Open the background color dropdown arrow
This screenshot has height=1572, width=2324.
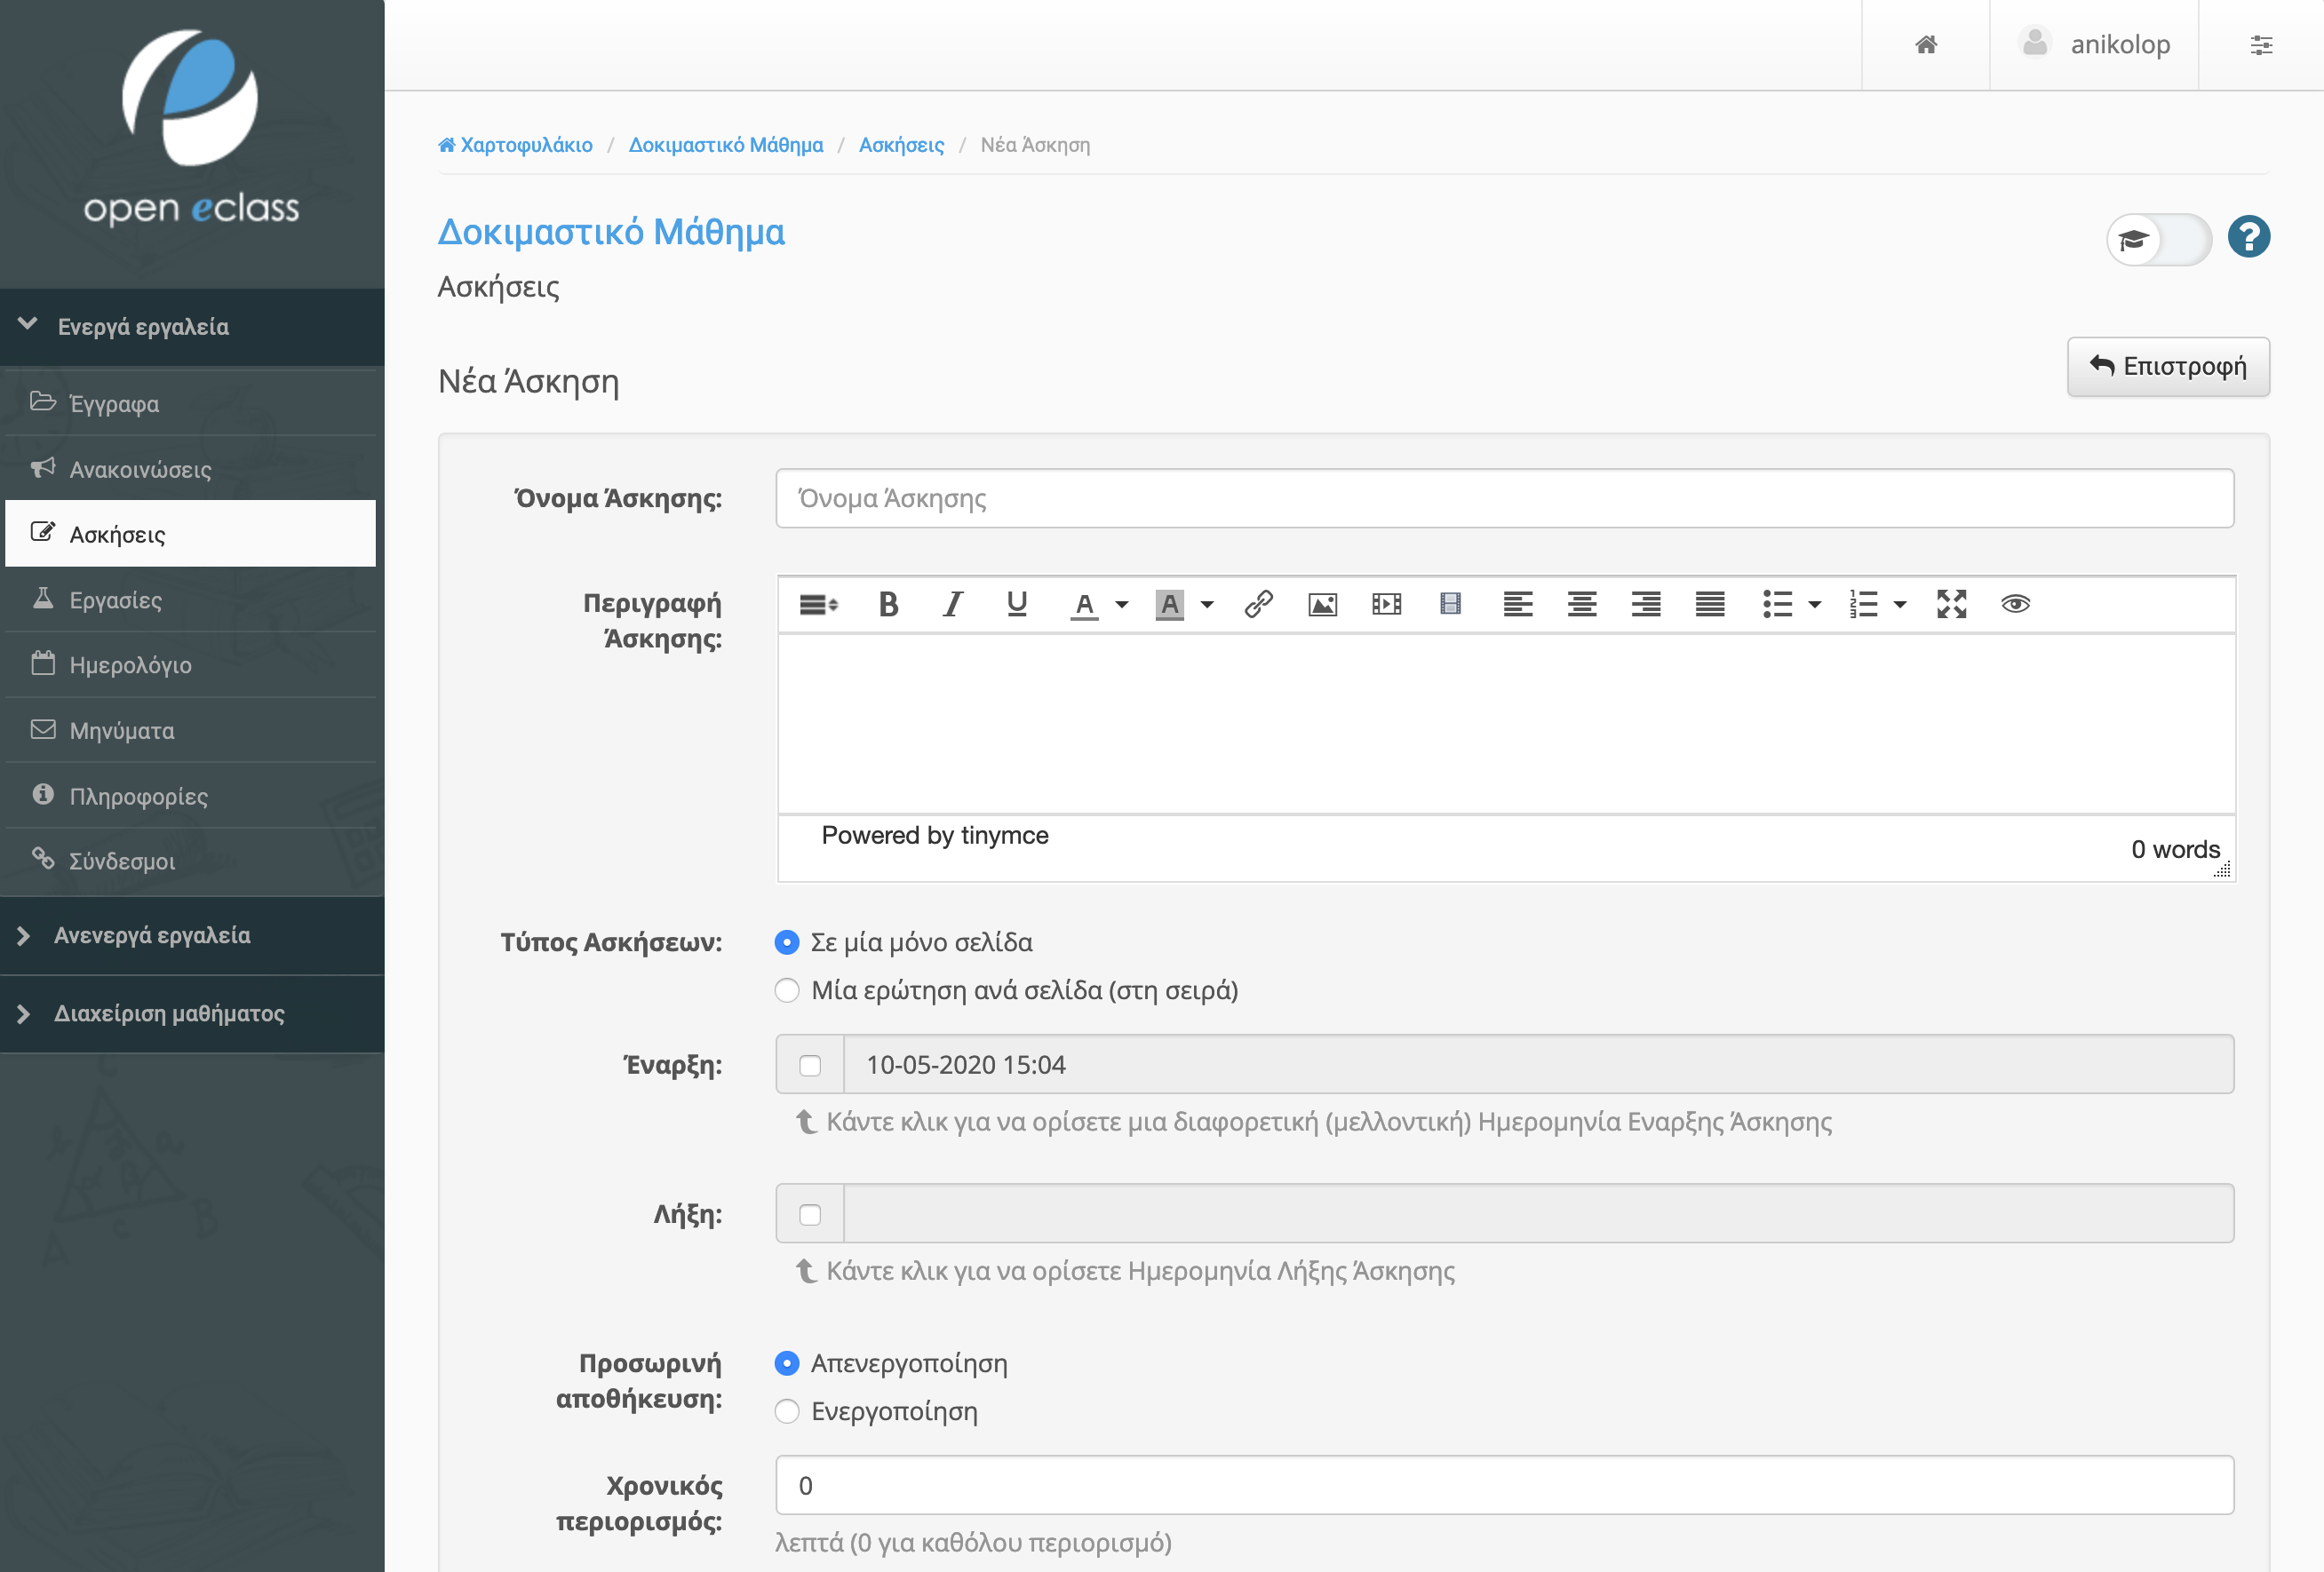click(x=1207, y=604)
